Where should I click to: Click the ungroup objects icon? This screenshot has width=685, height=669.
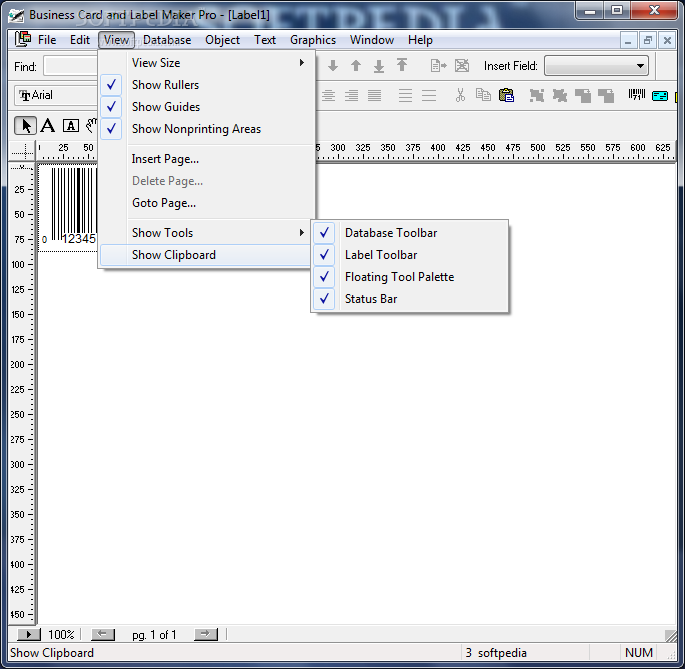click(560, 95)
